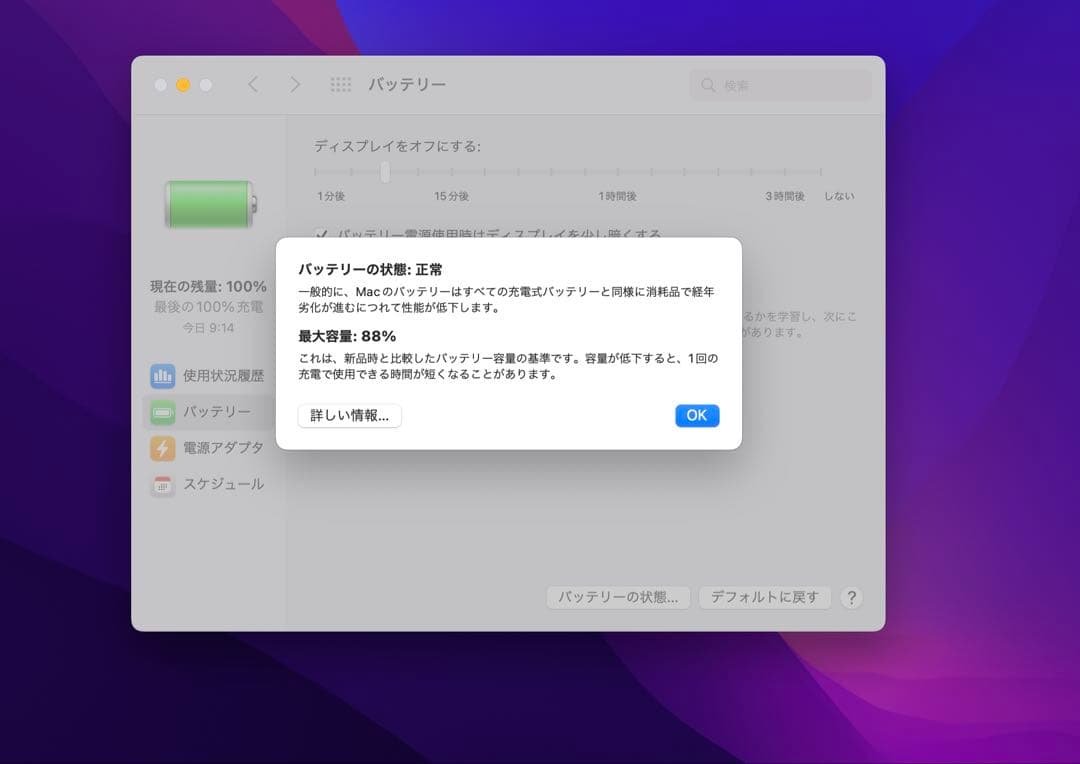Click the forward navigation arrow
This screenshot has height=764, width=1080.
click(295, 85)
